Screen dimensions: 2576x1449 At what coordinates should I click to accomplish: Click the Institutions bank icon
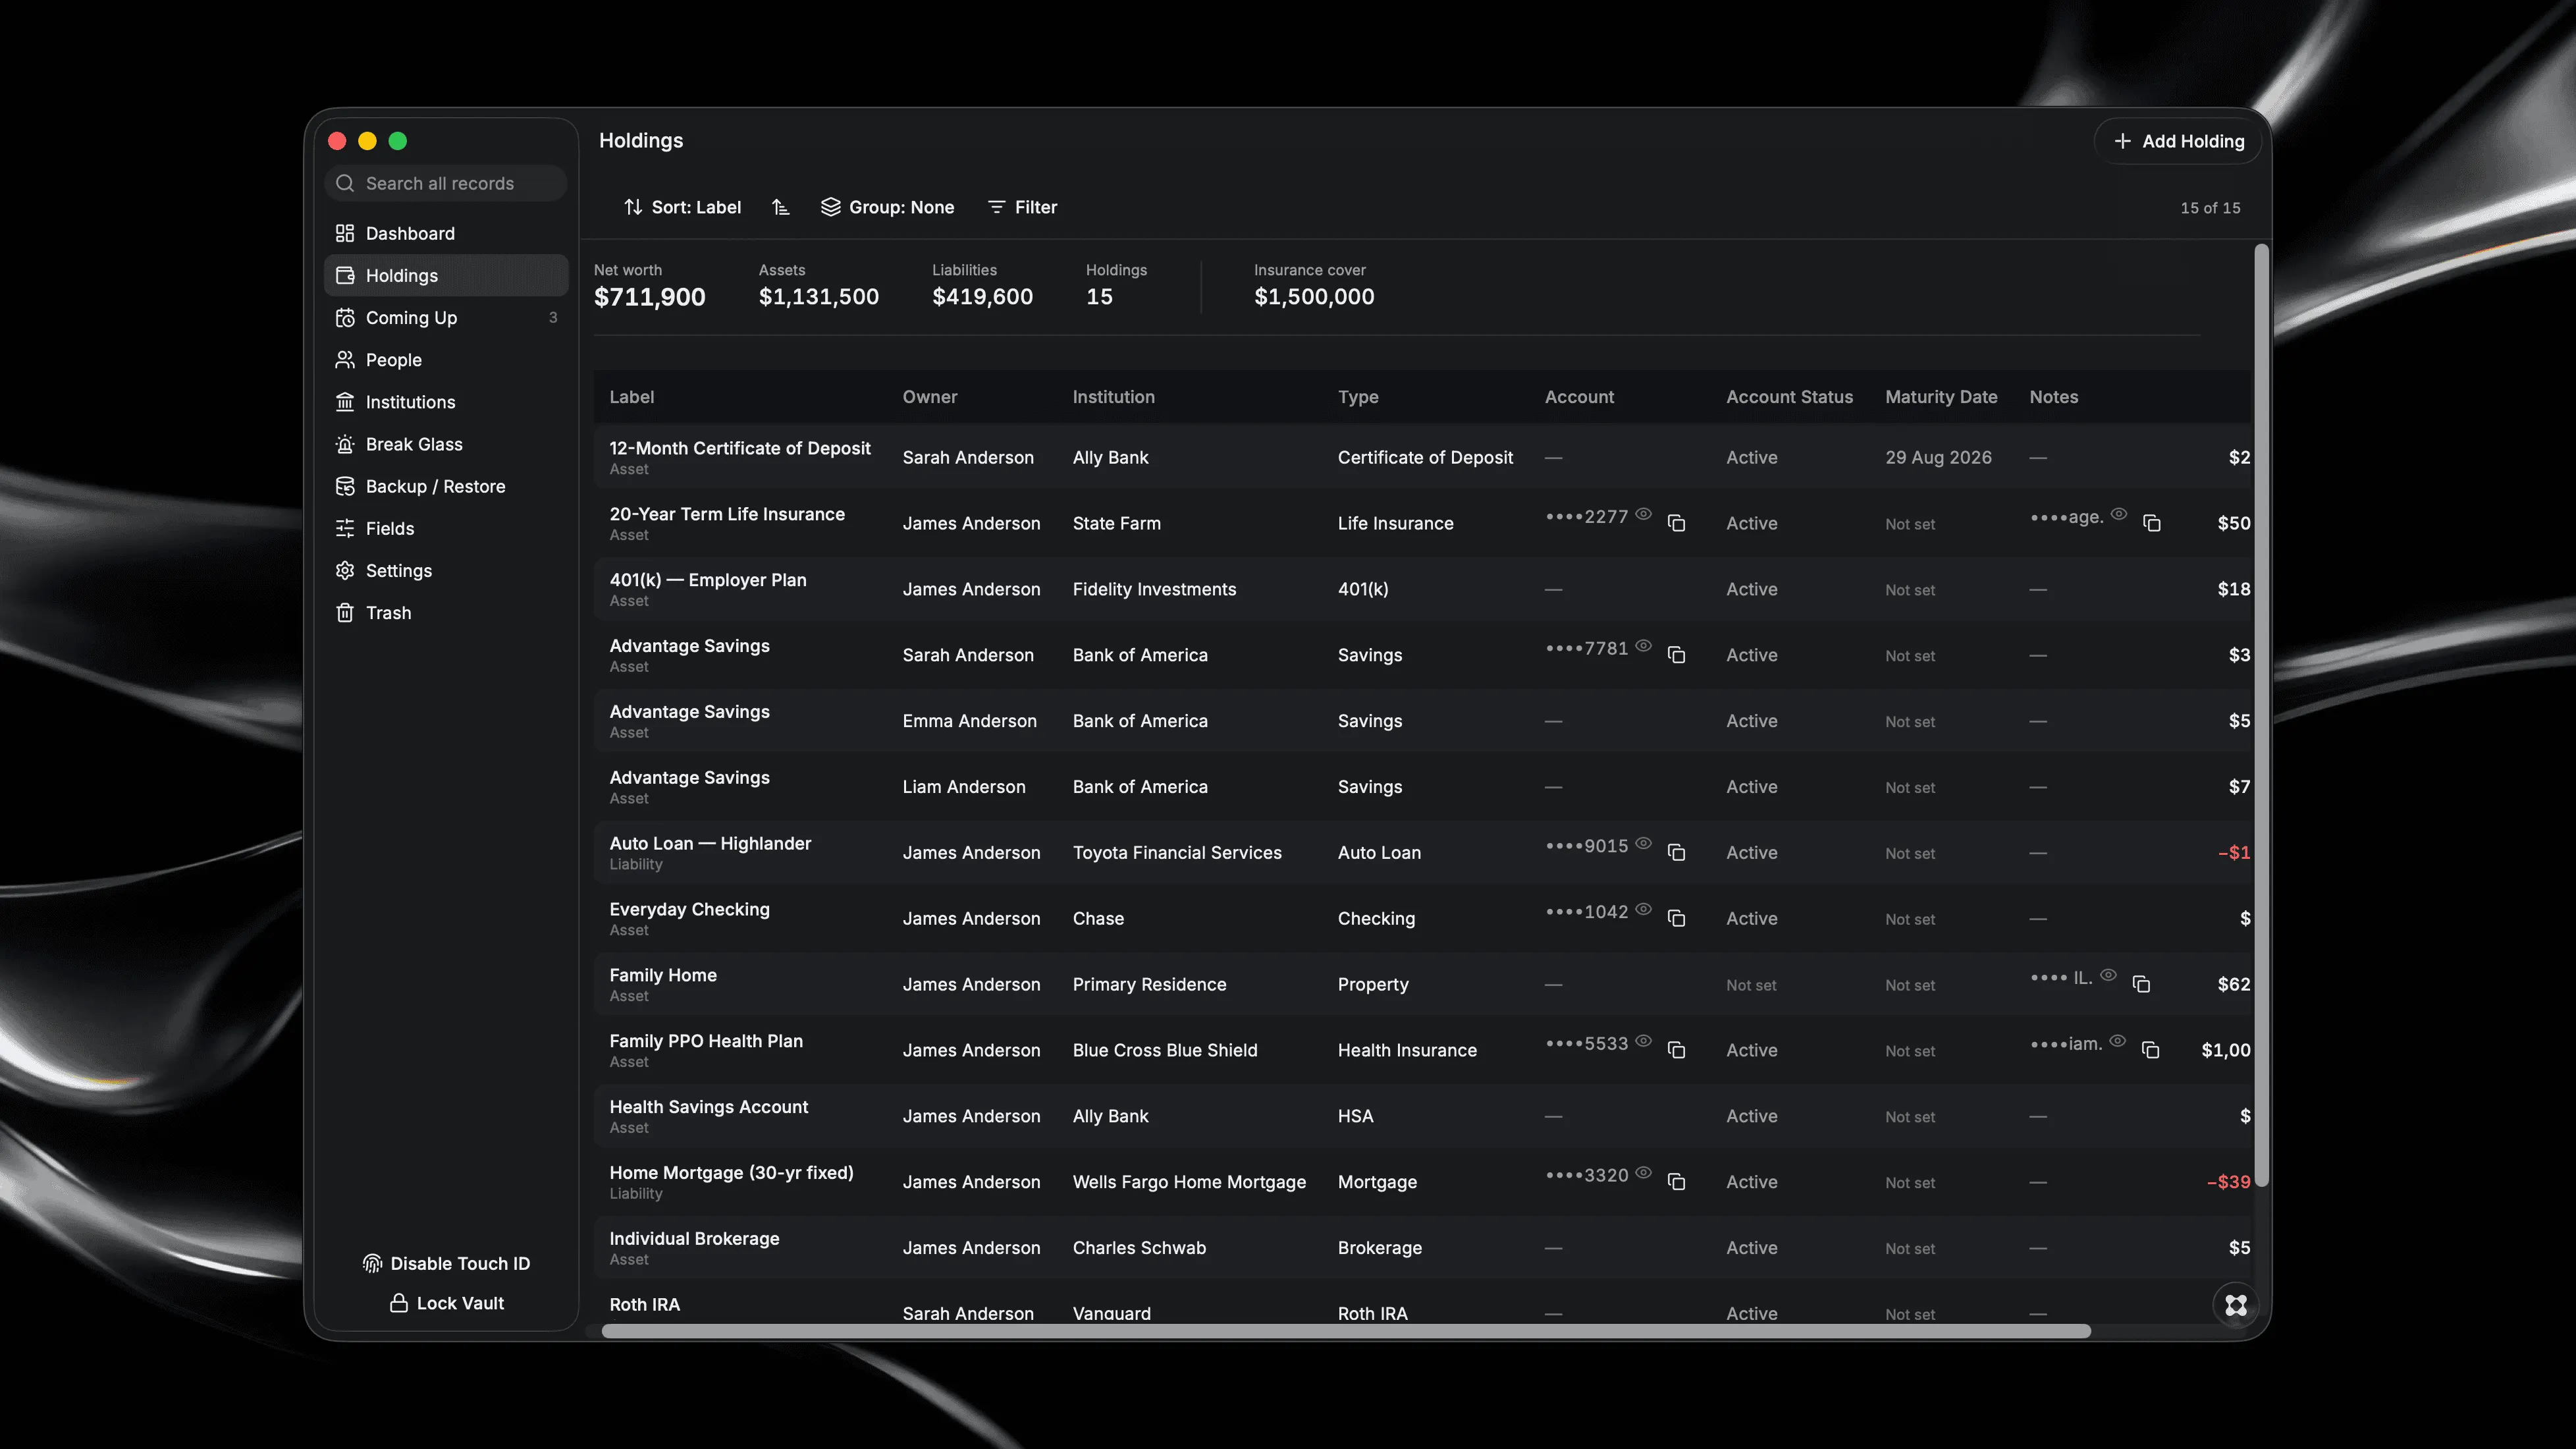(x=345, y=402)
